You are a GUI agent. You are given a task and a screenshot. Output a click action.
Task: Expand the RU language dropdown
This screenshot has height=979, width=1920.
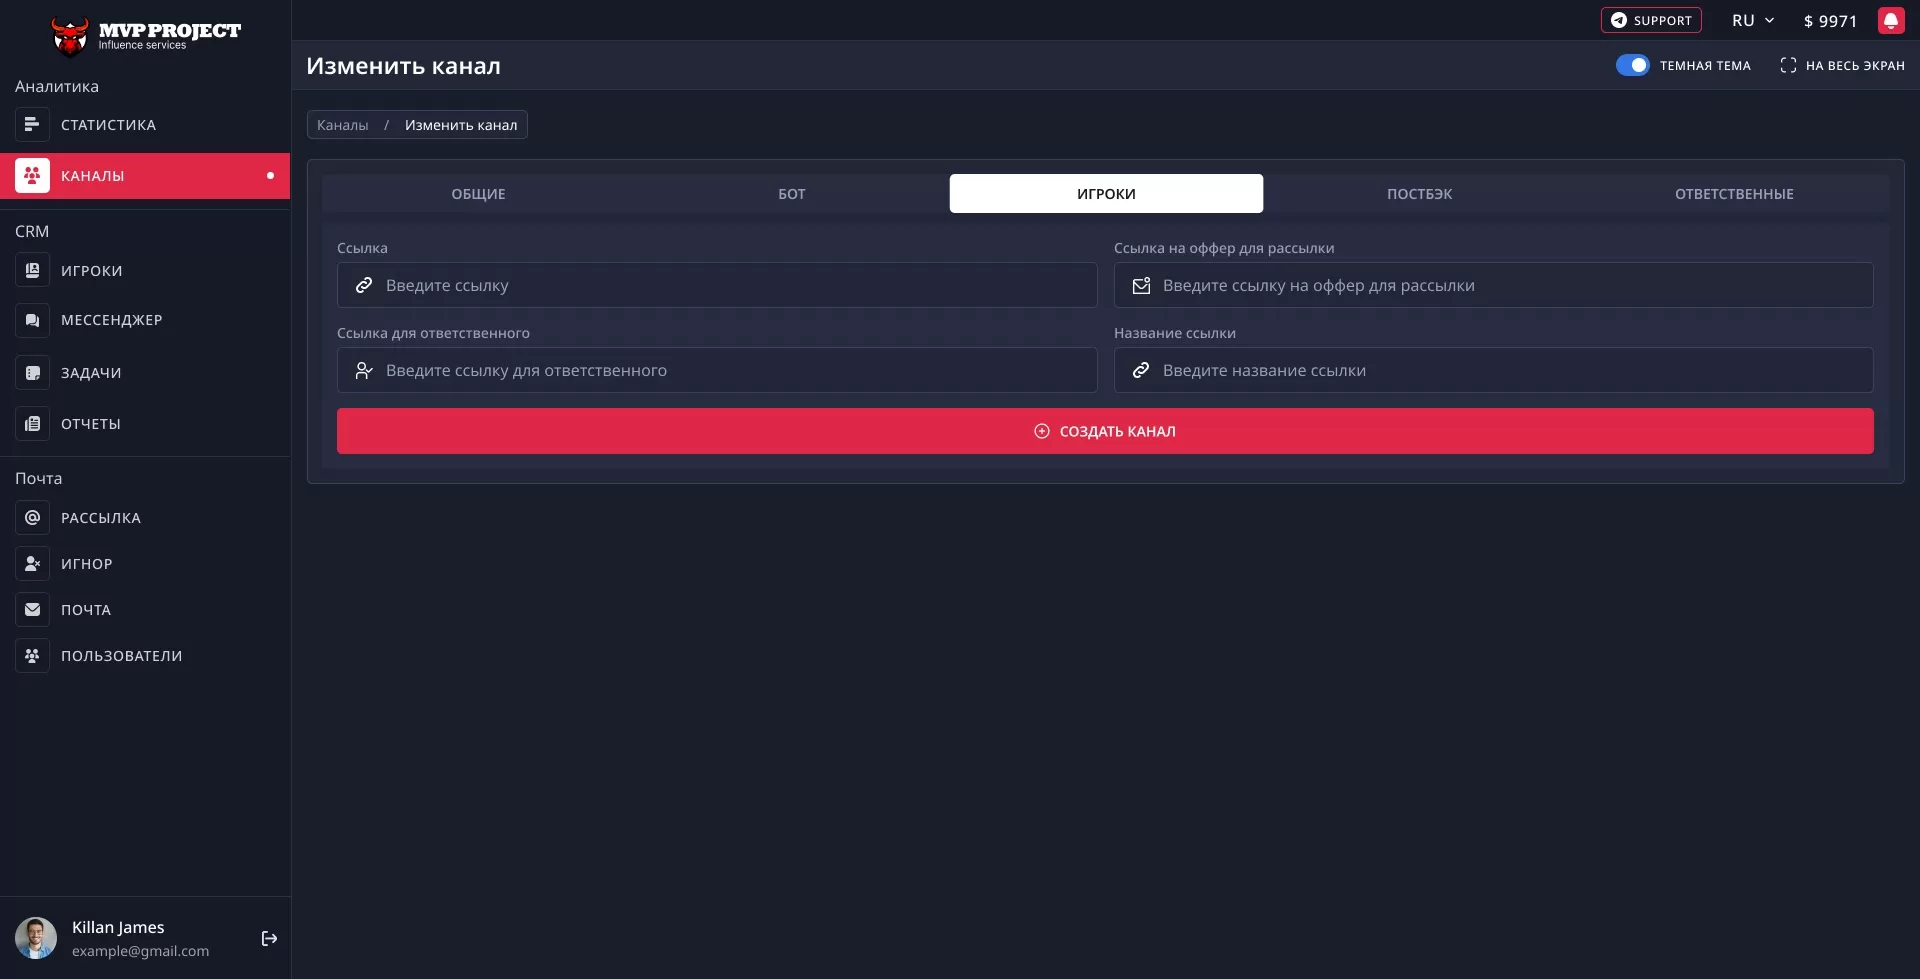[1753, 21]
